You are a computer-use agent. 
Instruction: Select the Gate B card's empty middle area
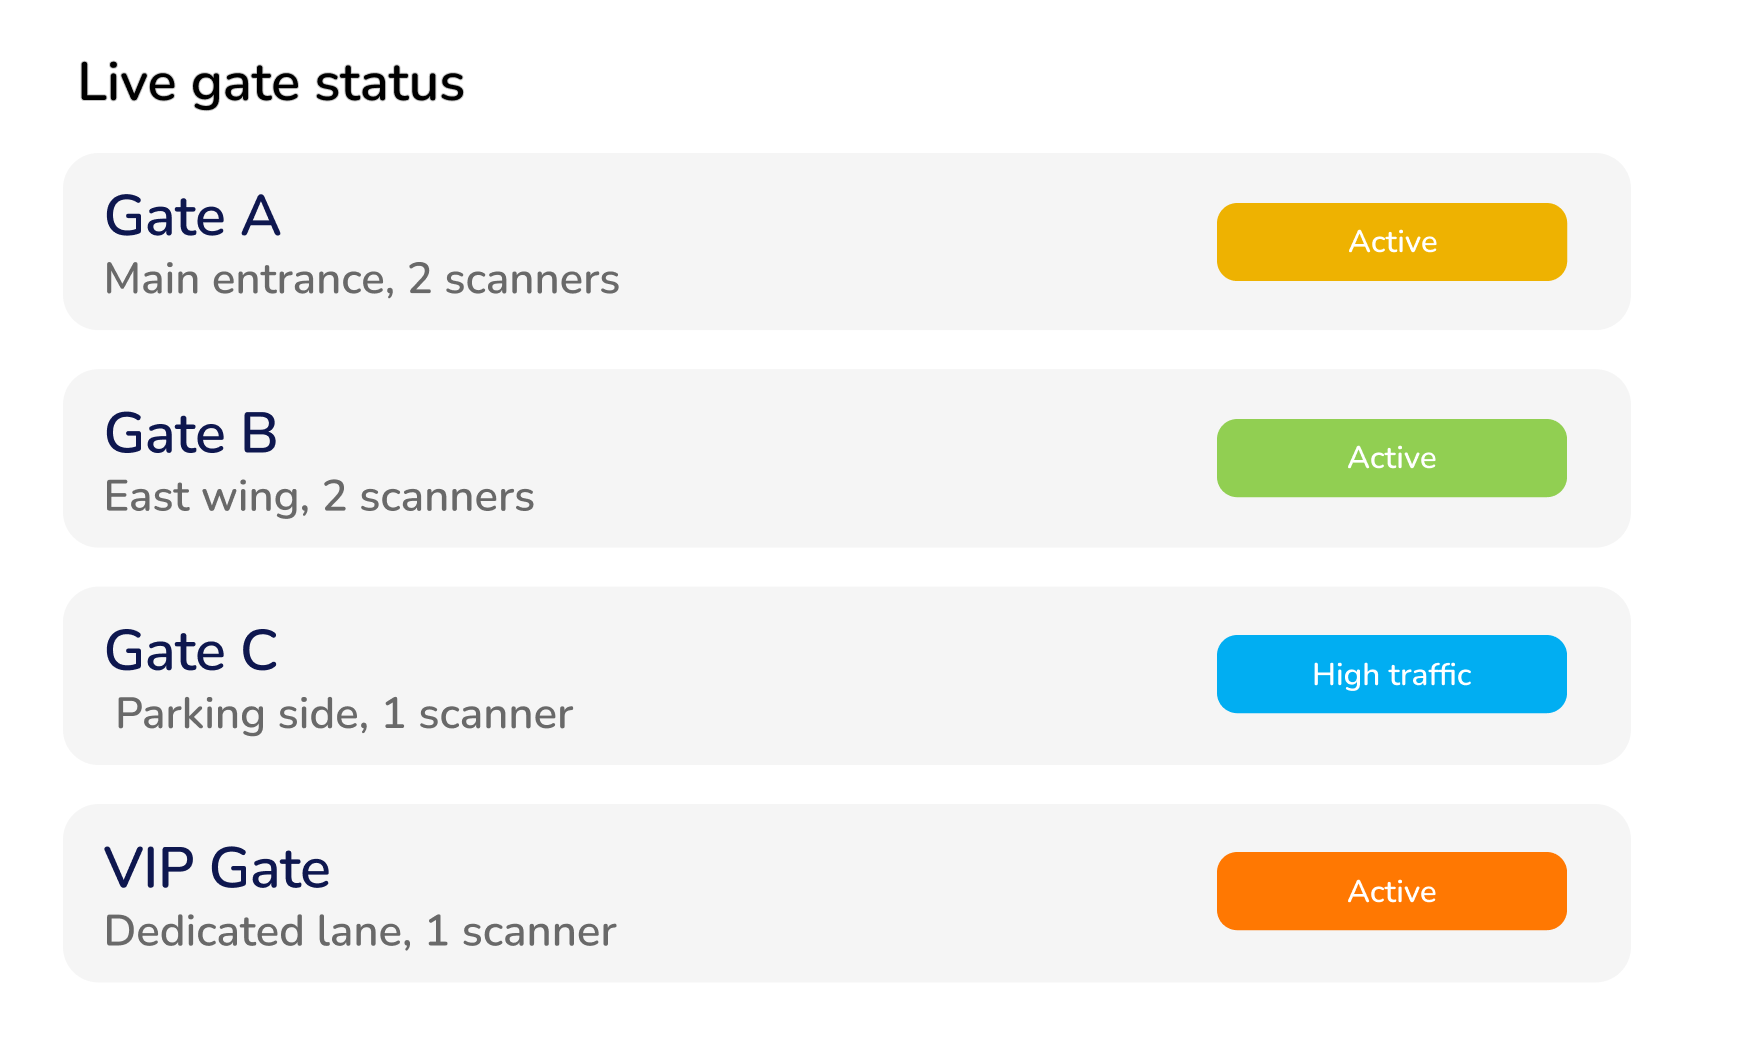tap(880, 458)
